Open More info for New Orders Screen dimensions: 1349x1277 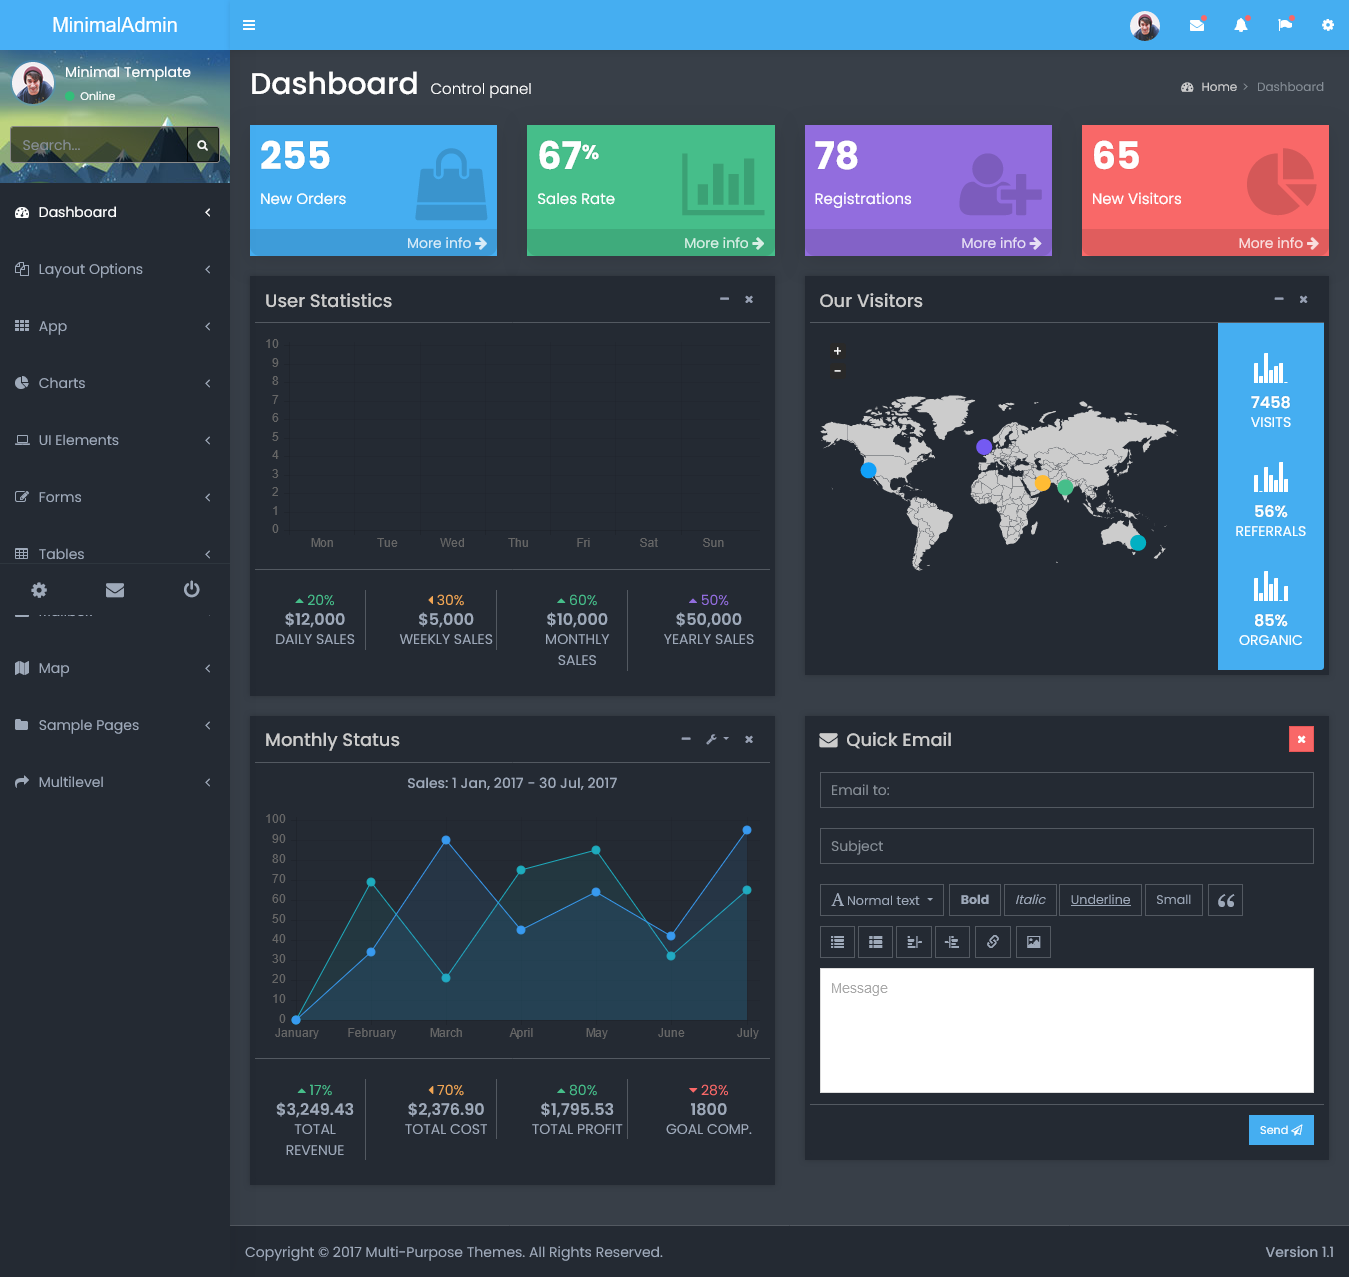coord(446,243)
